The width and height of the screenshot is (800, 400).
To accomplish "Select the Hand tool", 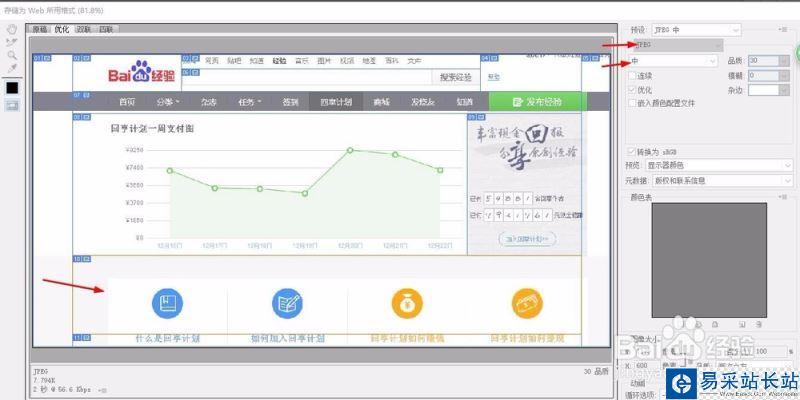I will pyautogui.click(x=12, y=30).
